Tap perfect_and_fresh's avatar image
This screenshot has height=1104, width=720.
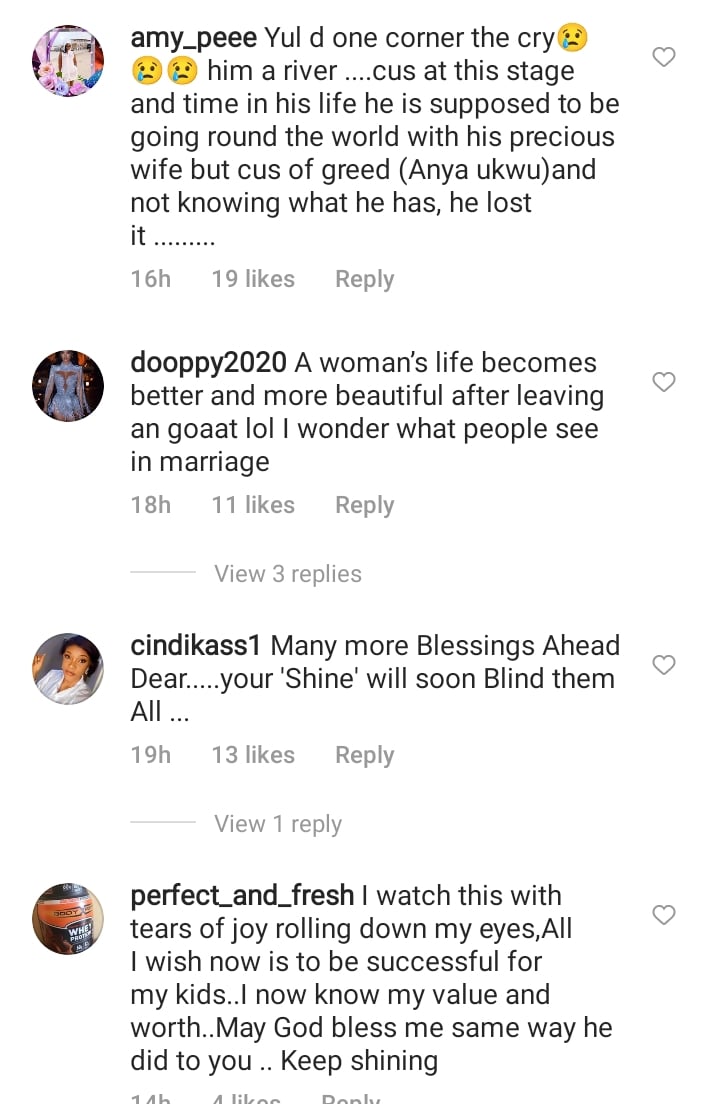coord(68,919)
